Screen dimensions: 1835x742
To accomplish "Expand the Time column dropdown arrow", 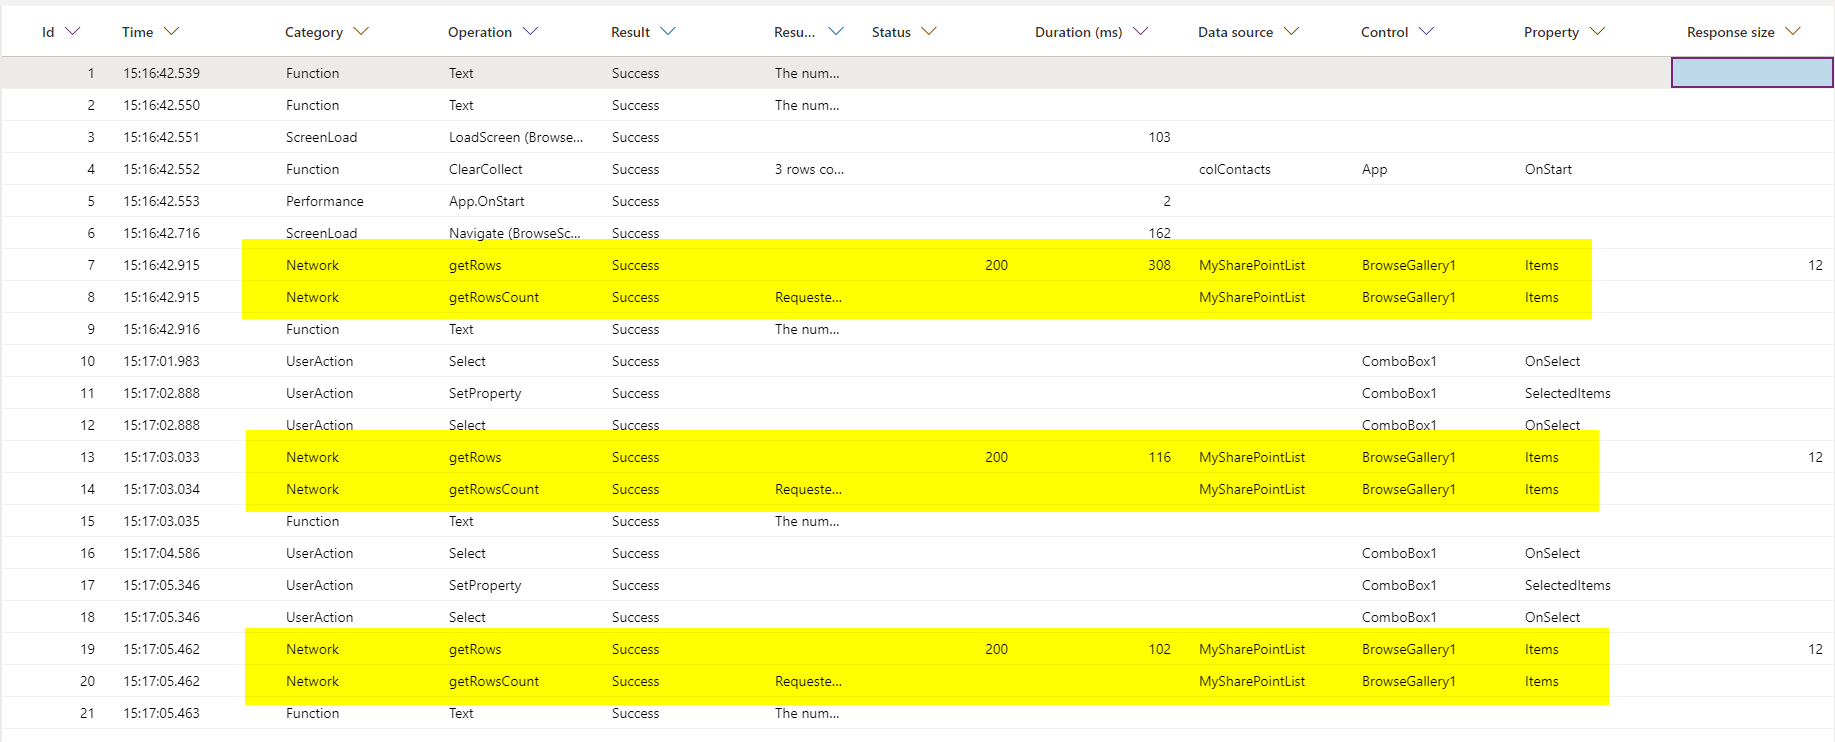I will (x=171, y=32).
